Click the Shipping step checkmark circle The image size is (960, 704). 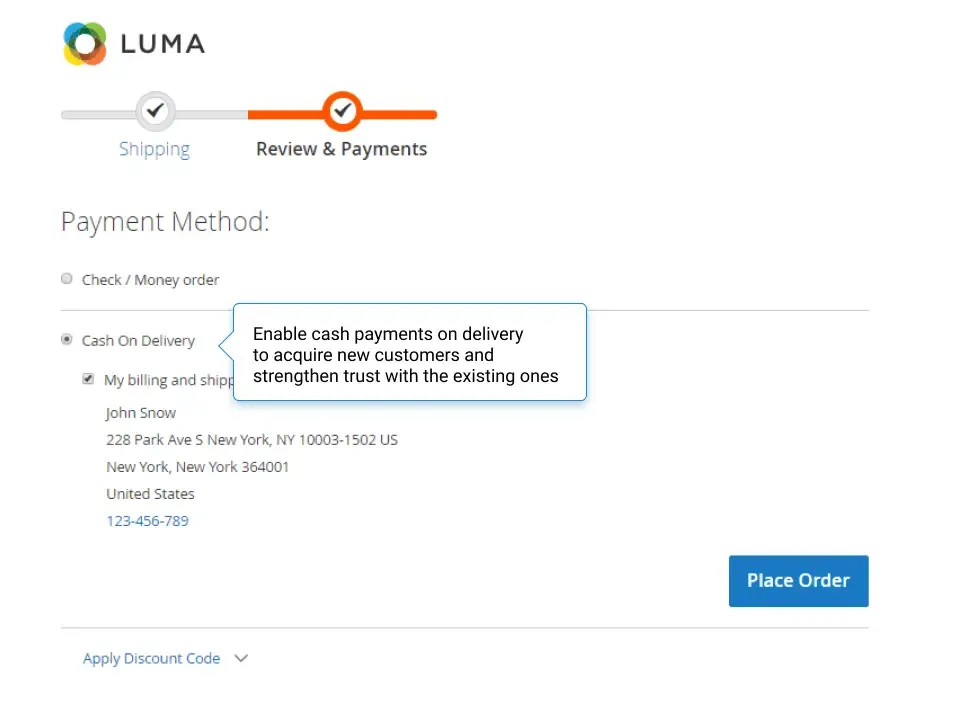coord(154,111)
